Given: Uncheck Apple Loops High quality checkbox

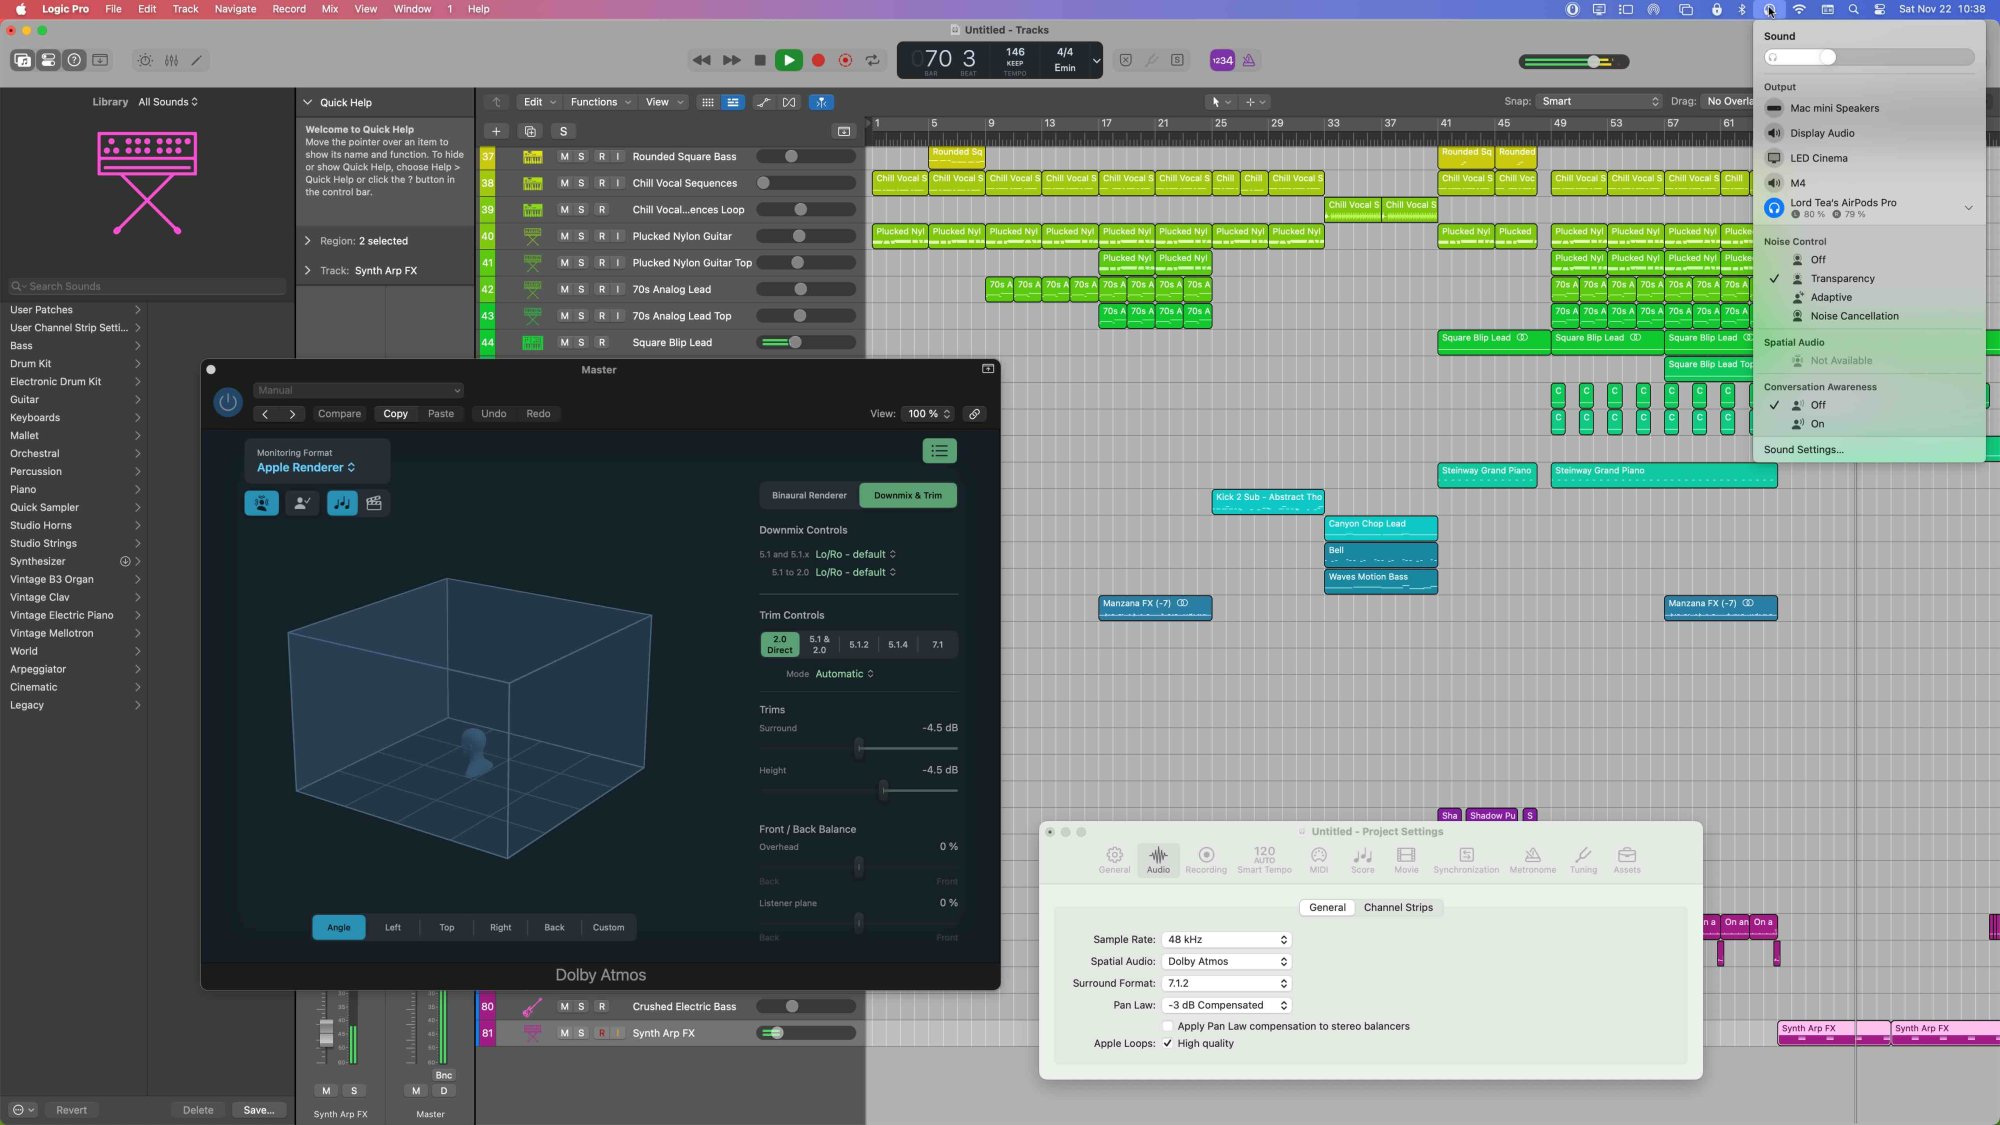Looking at the screenshot, I should click(1167, 1044).
